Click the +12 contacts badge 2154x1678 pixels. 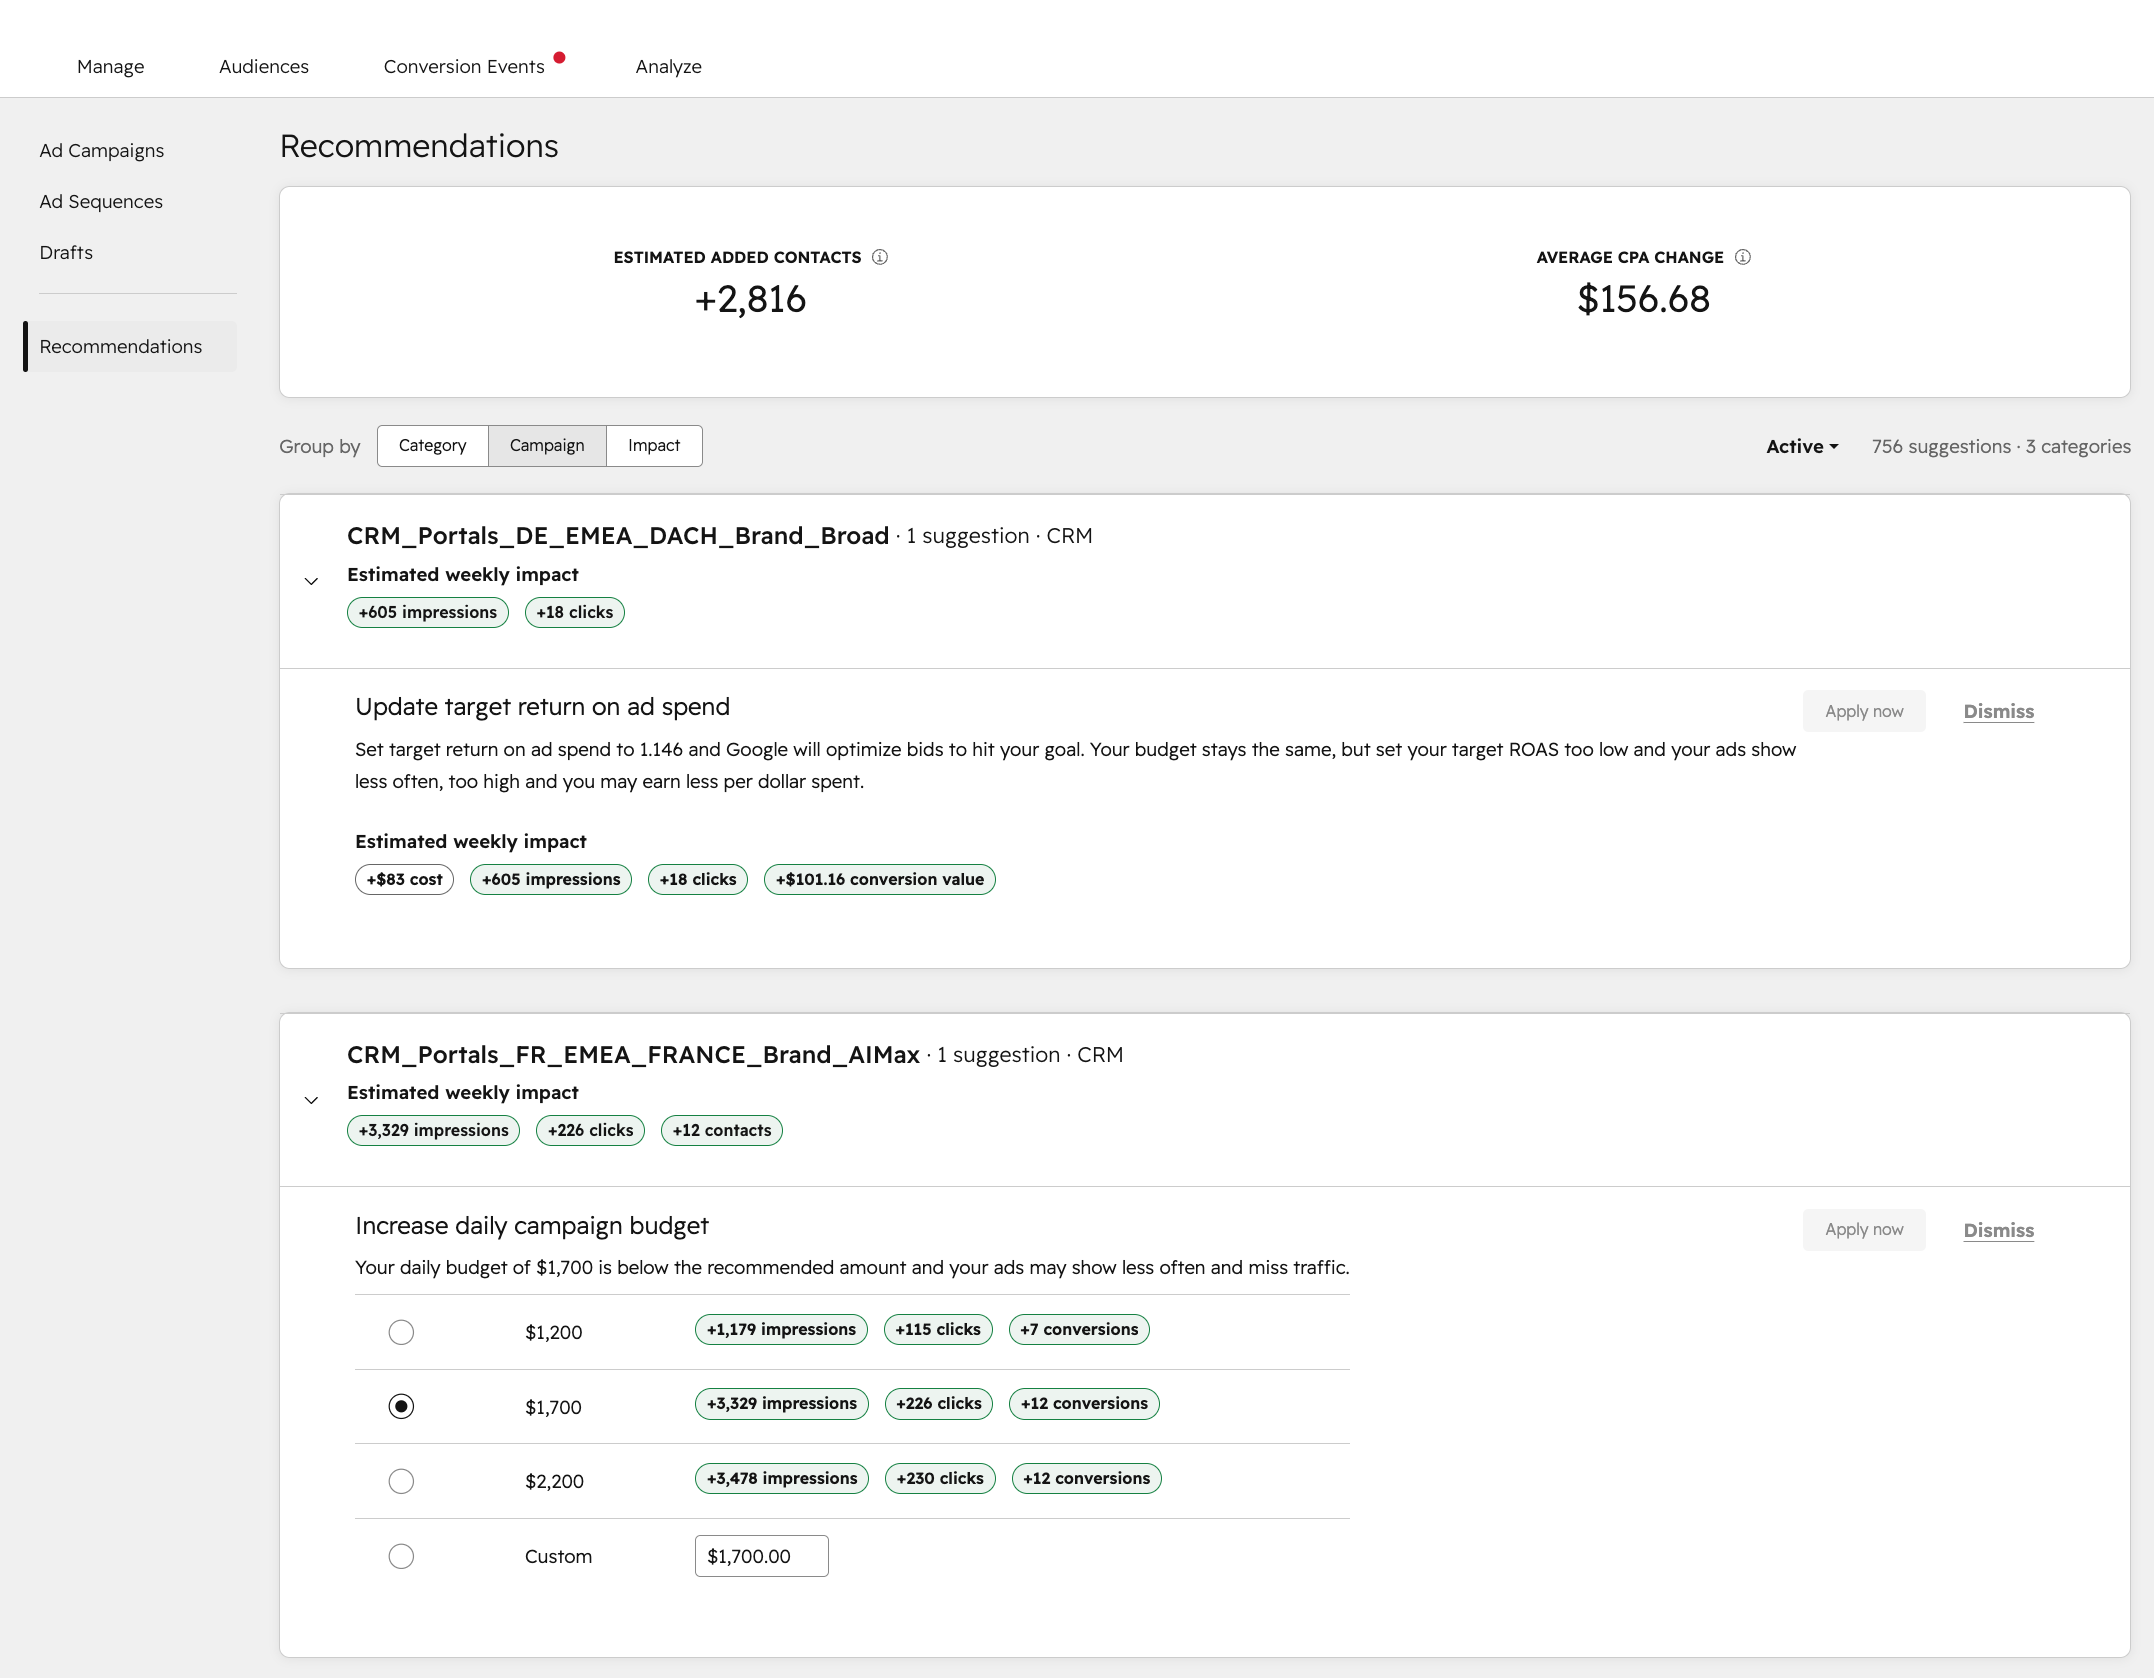(722, 1130)
